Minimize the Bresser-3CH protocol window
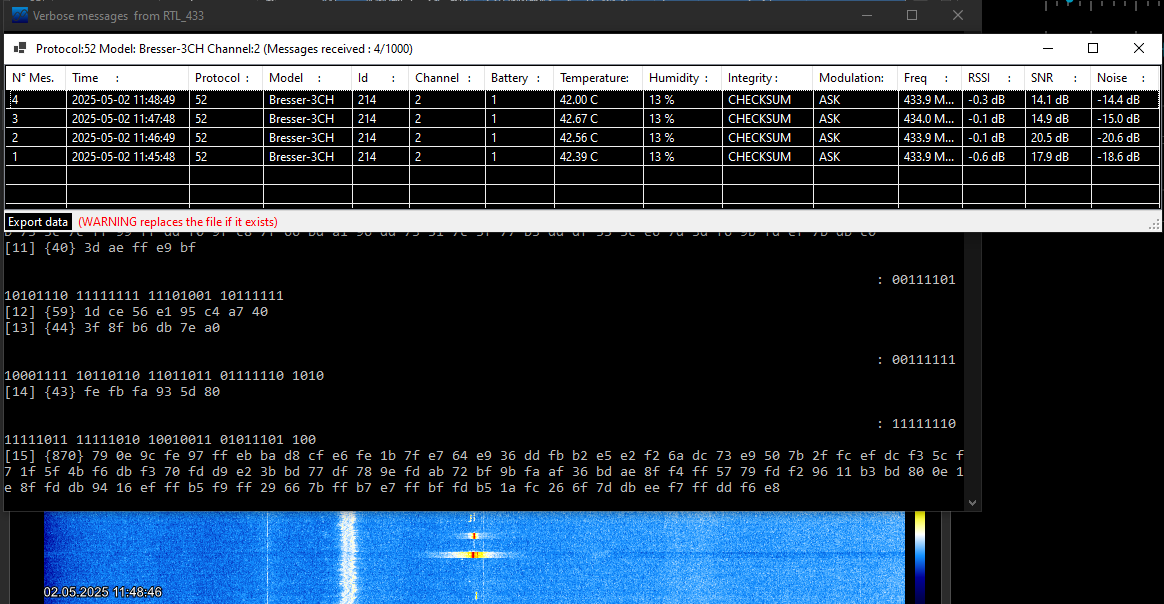The image size is (1164, 604). [x=1047, y=48]
